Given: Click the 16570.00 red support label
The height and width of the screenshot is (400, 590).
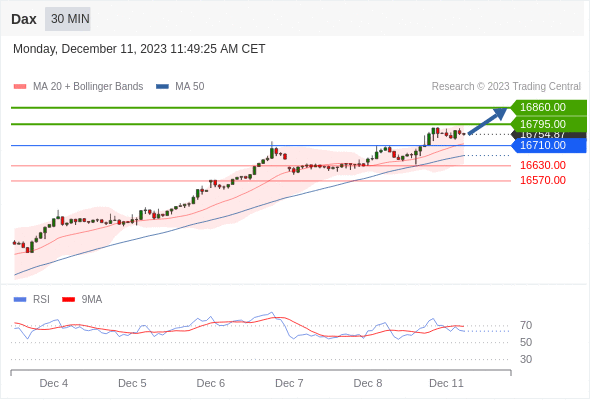Looking at the screenshot, I should coord(543,180).
